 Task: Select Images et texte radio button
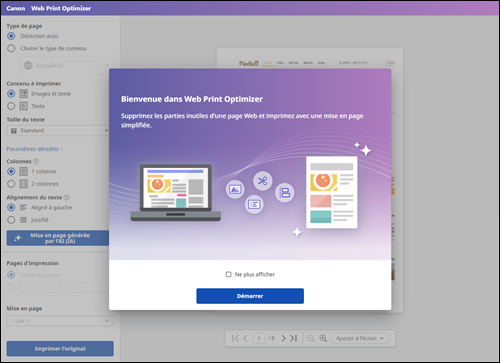(x=11, y=94)
